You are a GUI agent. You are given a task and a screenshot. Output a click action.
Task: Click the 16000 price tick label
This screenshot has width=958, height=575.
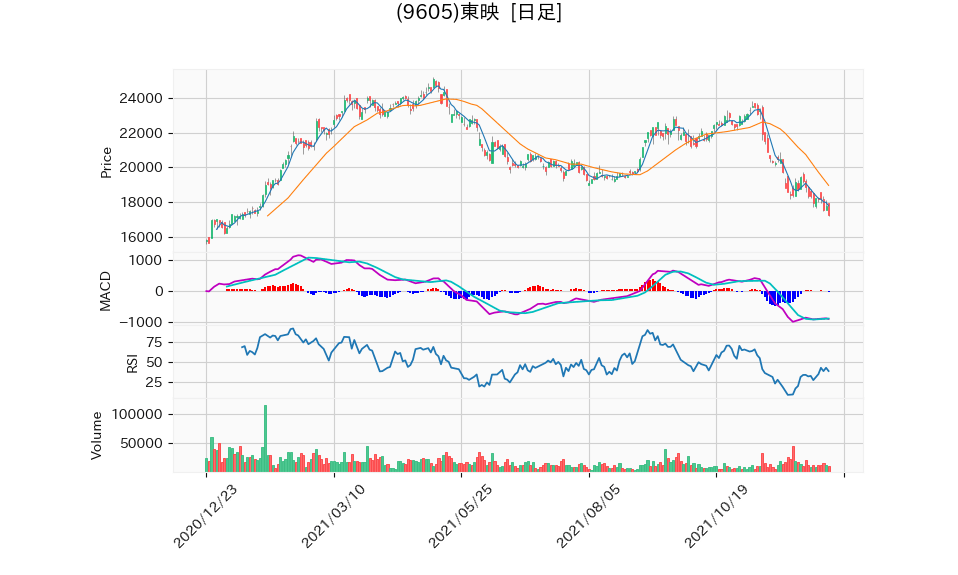pyautogui.click(x=141, y=237)
